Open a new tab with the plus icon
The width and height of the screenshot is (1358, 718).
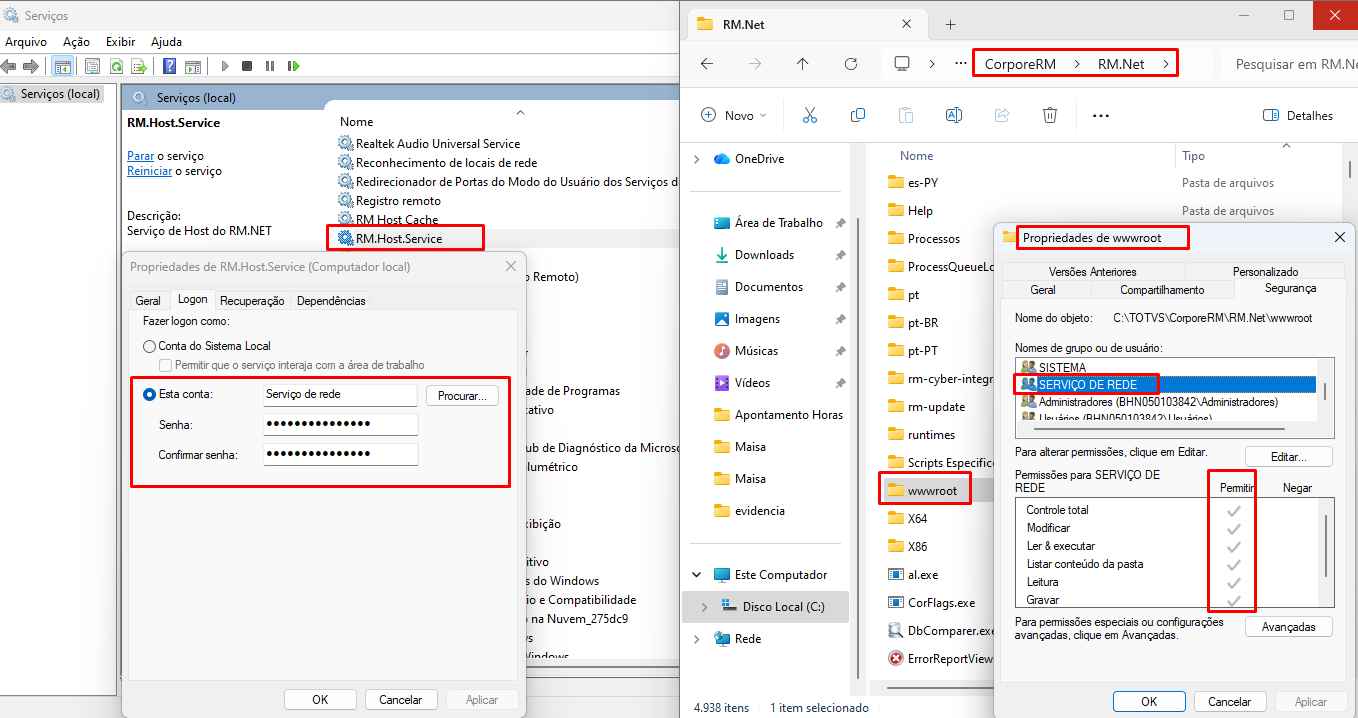click(950, 24)
